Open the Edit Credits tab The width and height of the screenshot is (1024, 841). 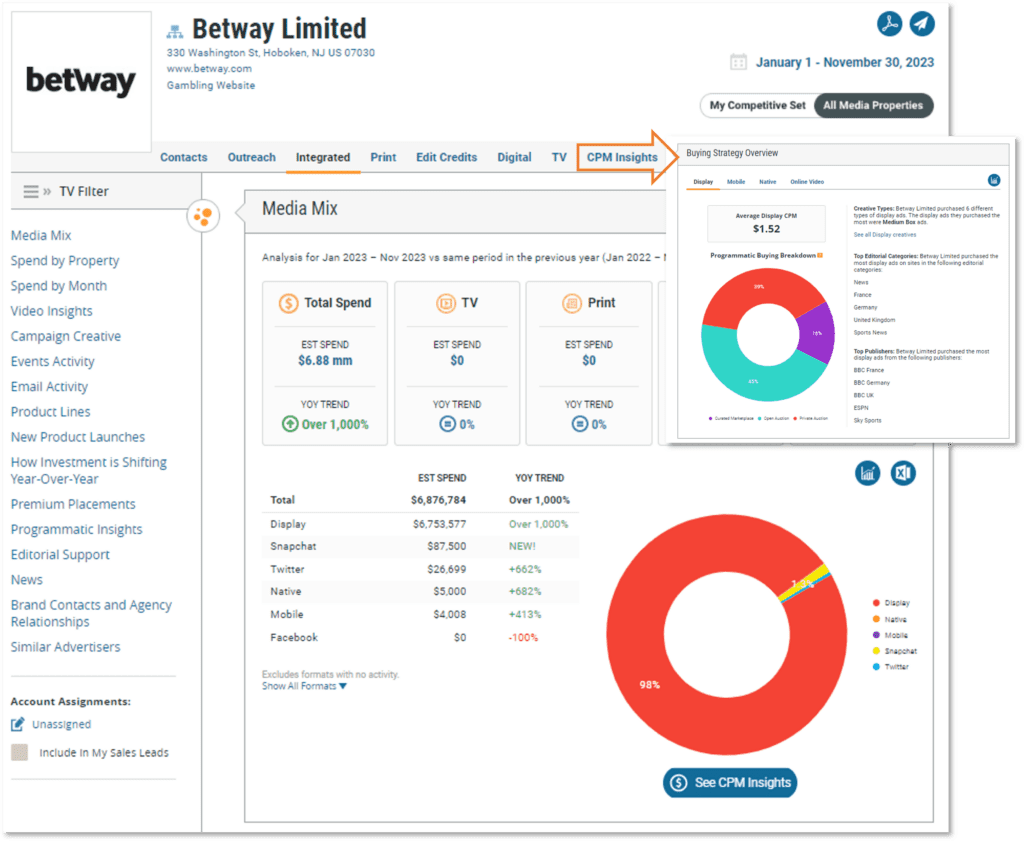tap(447, 157)
